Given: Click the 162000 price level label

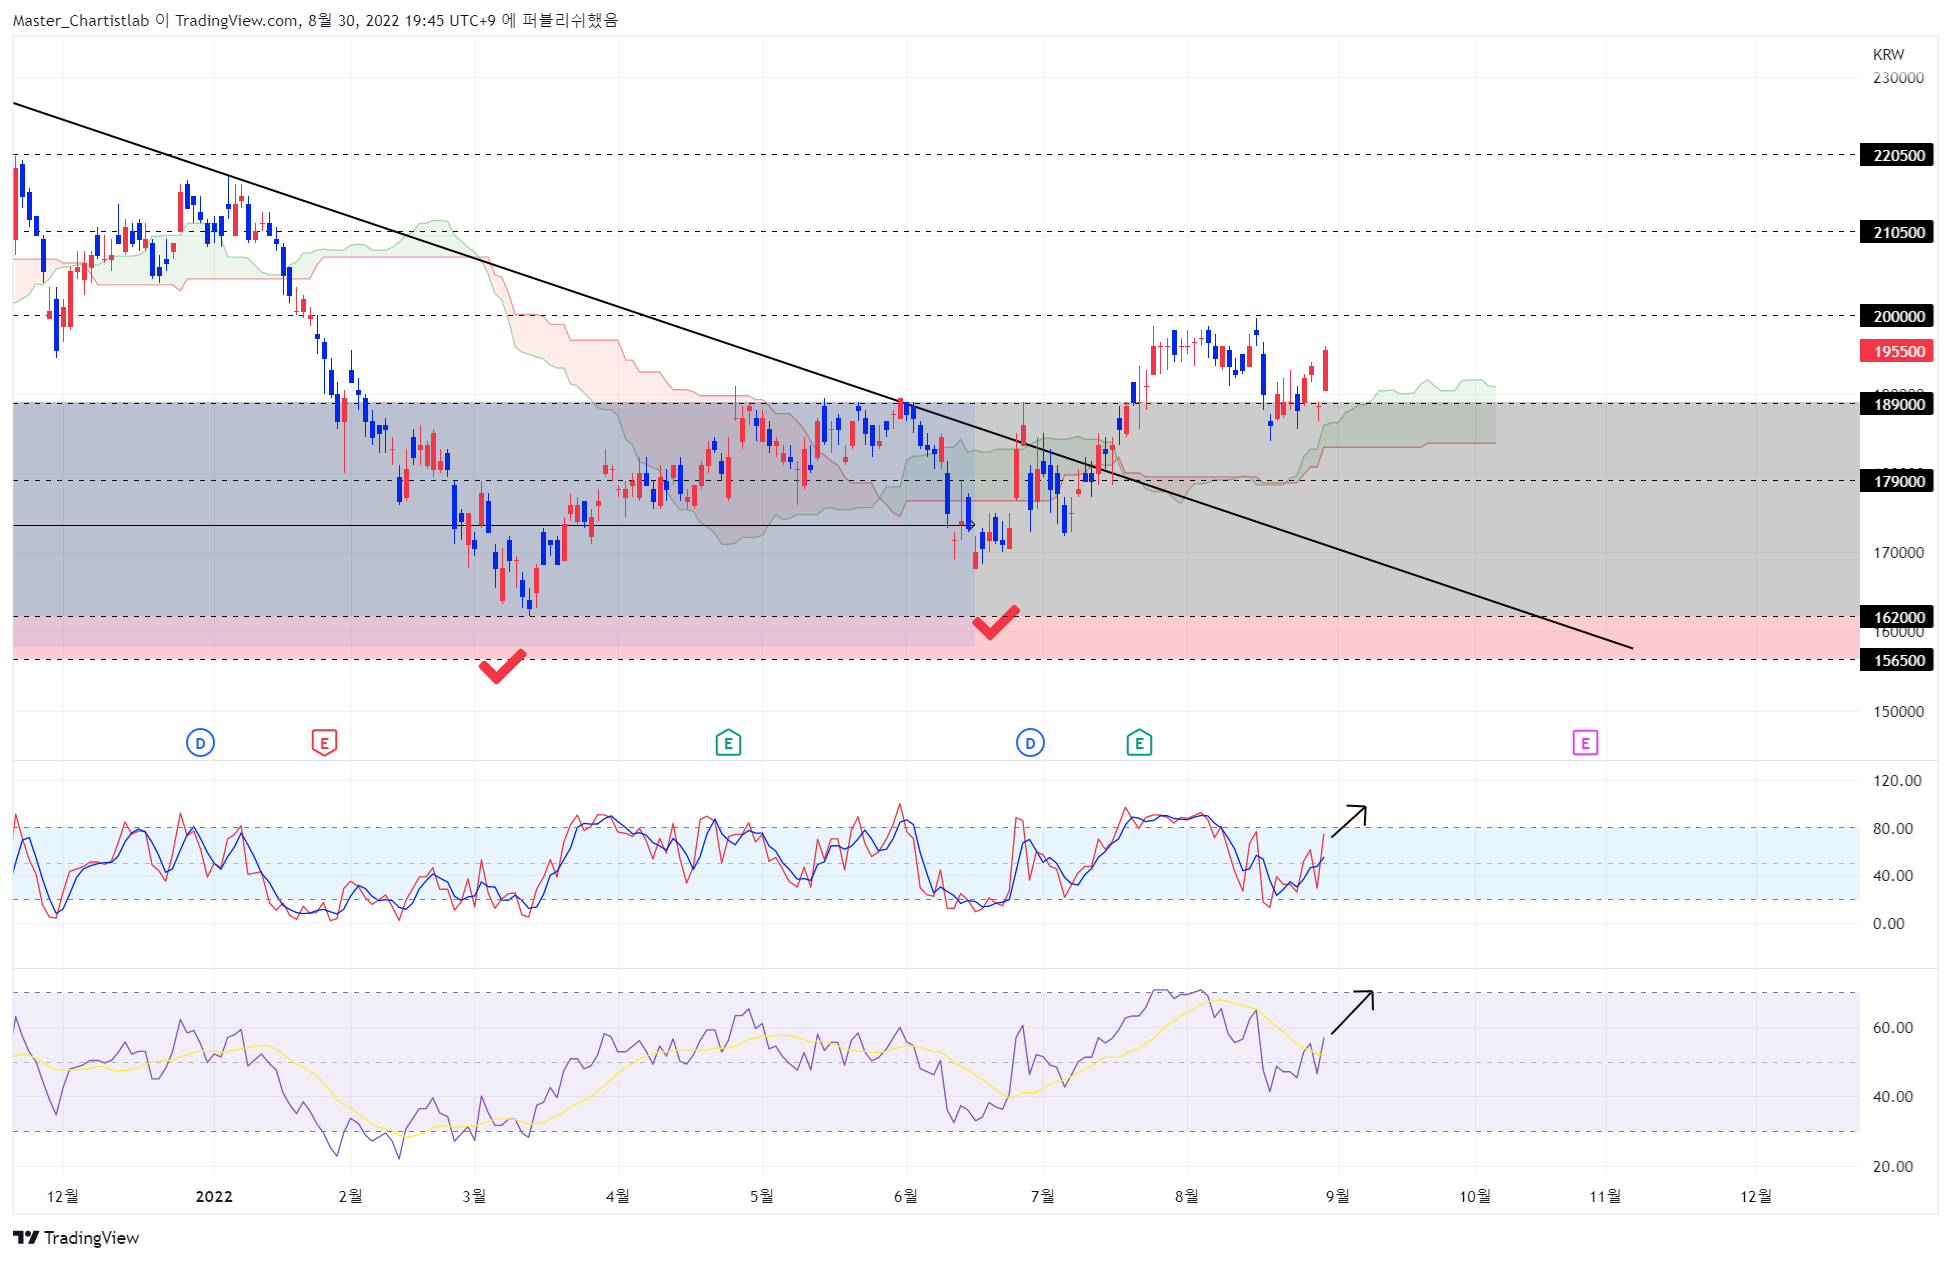Looking at the screenshot, I should 1897,617.
